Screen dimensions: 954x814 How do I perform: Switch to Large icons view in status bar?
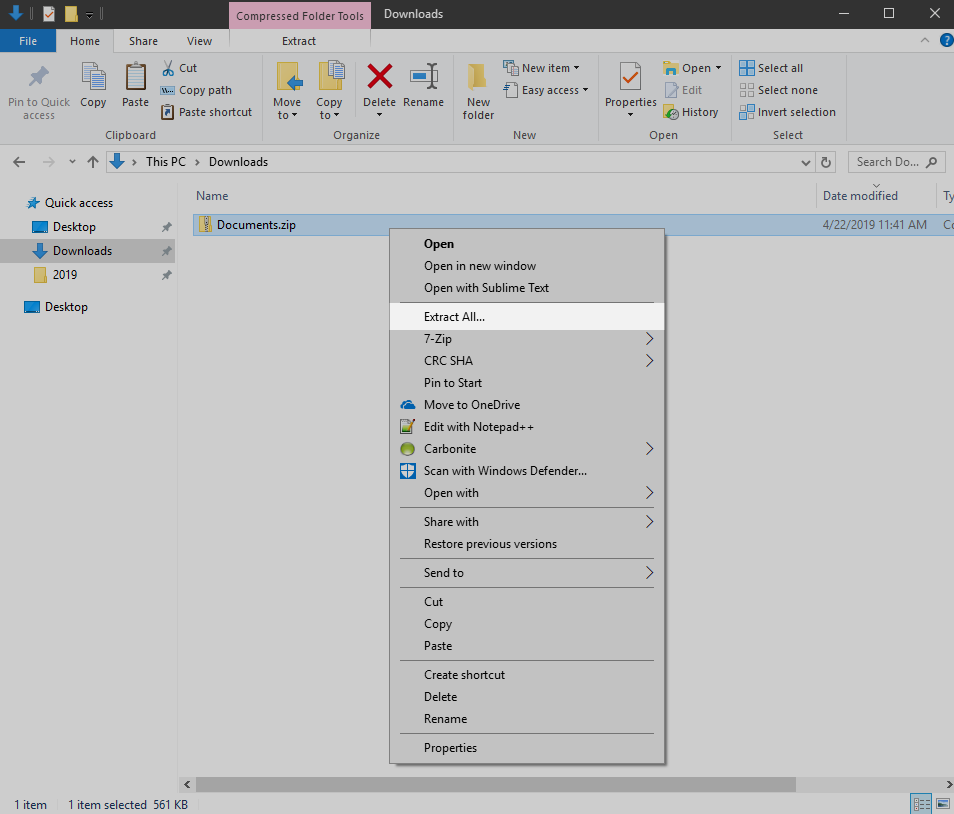[944, 803]
